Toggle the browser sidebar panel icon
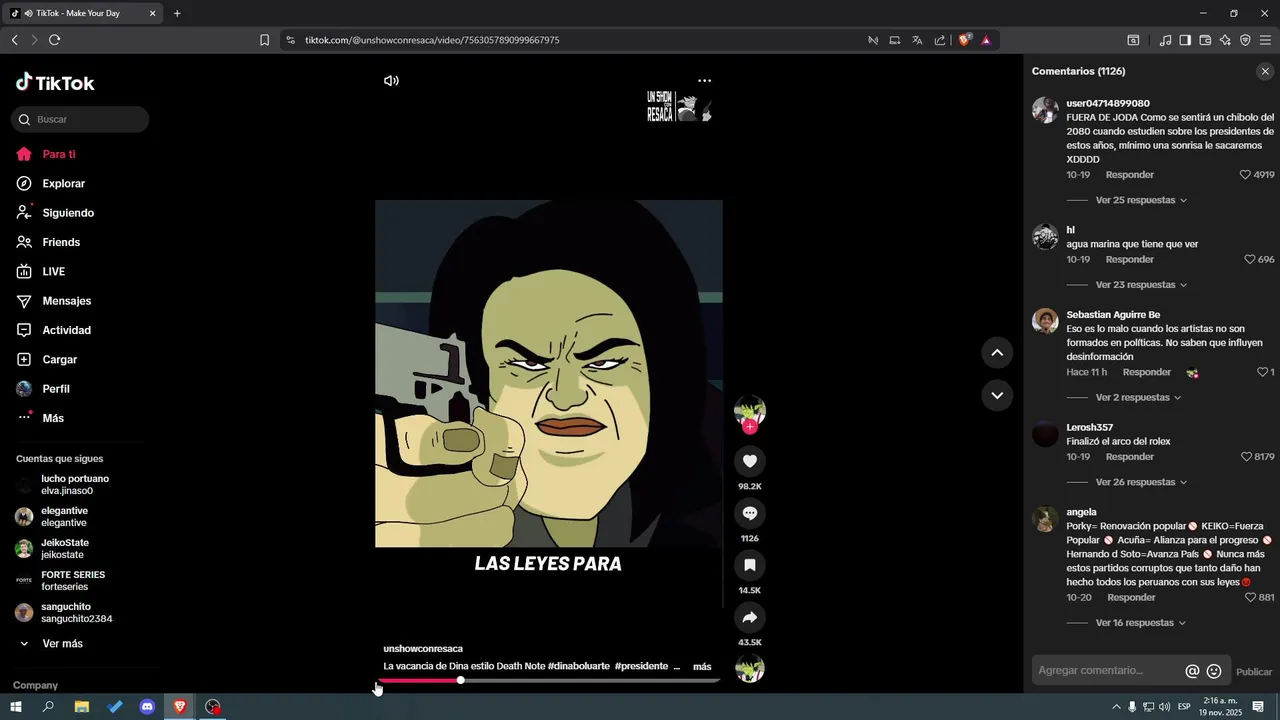The image size is (1280, 720). pyautogui.click(x=1185, y=40)
